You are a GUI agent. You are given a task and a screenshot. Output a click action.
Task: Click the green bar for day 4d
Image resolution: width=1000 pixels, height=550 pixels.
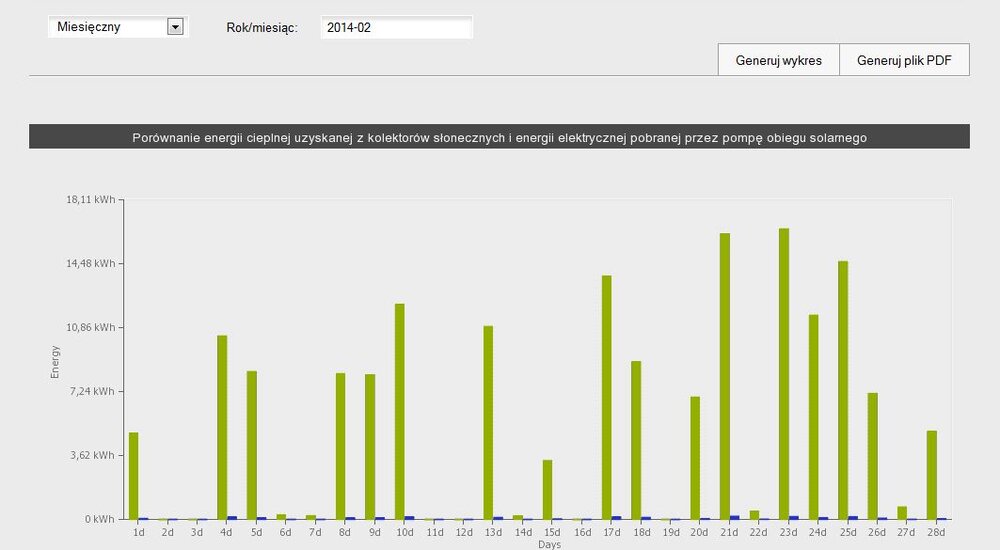[222, 426]
